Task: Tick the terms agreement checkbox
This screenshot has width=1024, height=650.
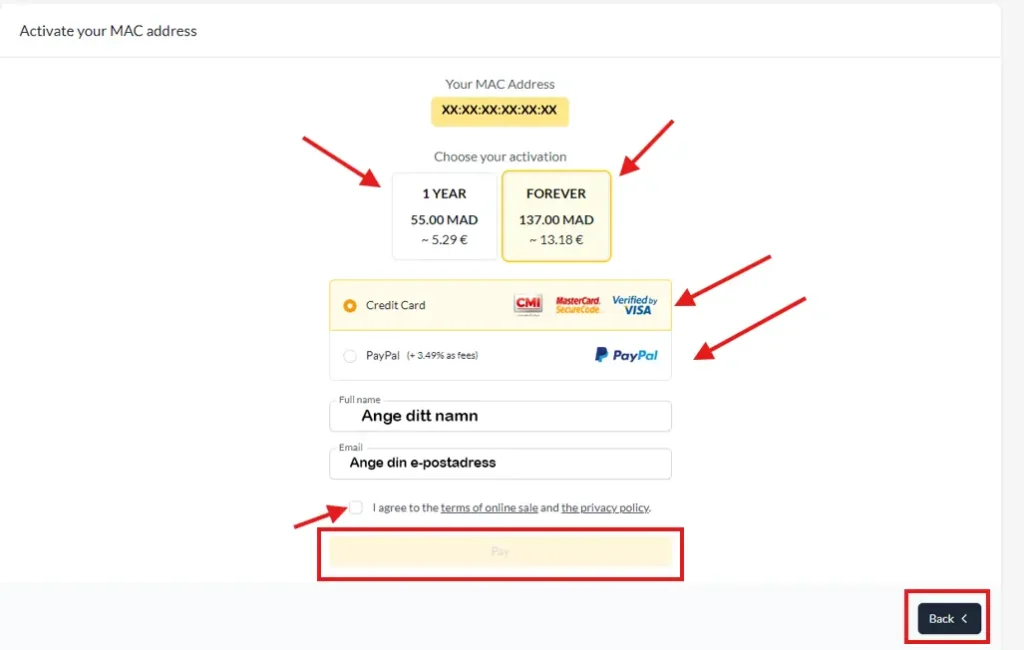Action: coord(356,508)
